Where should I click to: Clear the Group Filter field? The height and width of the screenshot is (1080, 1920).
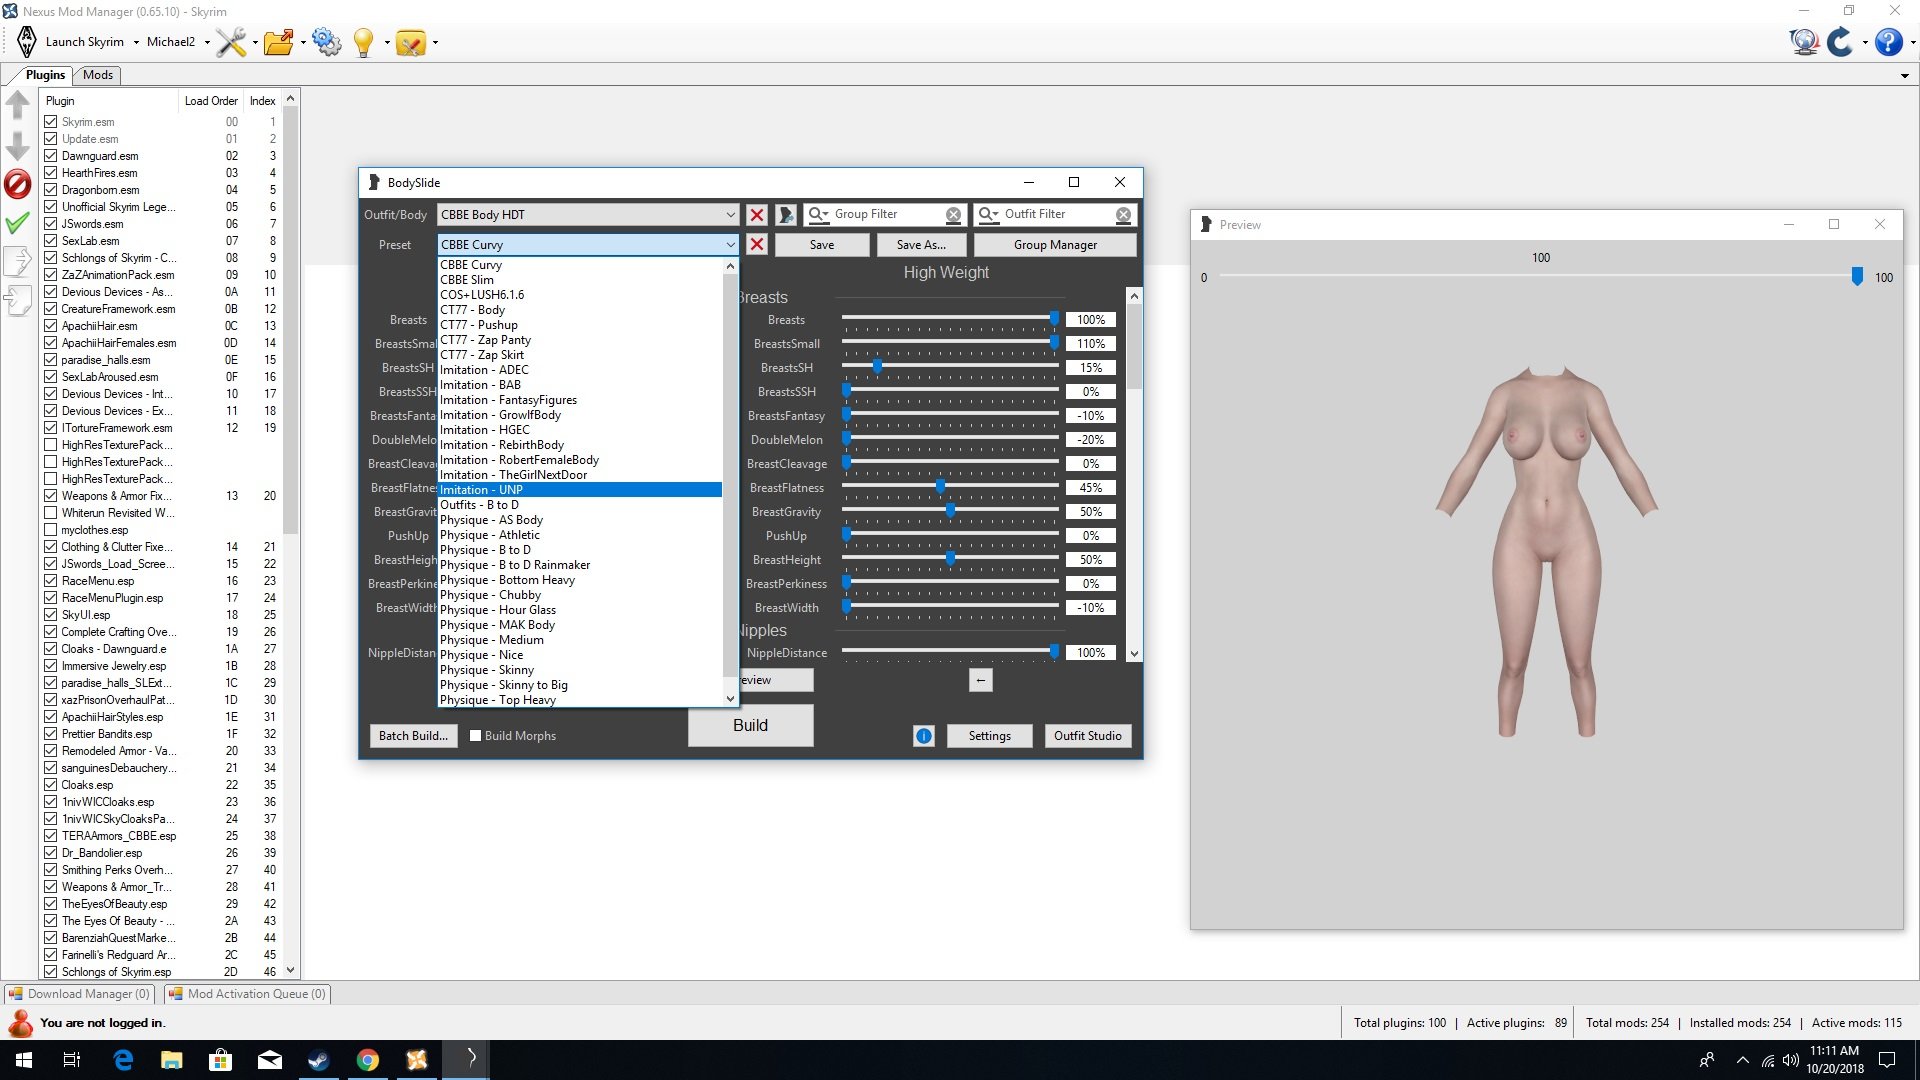[x=953, y=215]
